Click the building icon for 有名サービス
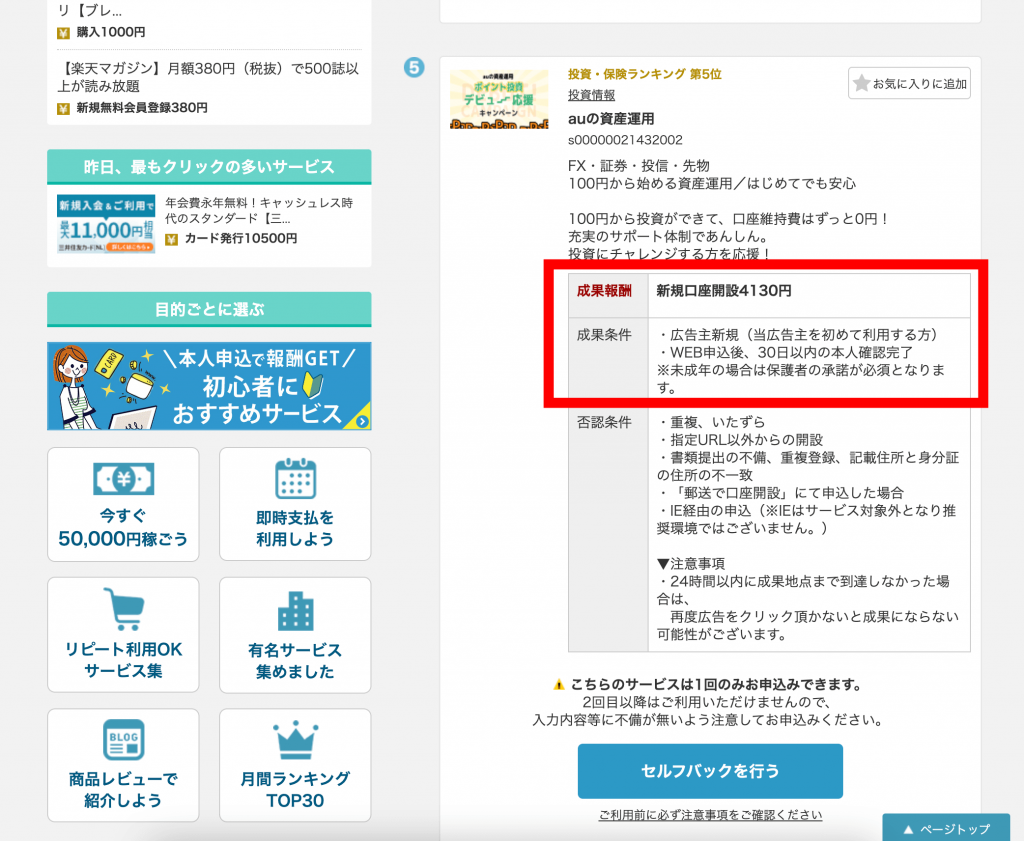Image resolution: width=1024 pixels, height=841 pixels. 294,611
